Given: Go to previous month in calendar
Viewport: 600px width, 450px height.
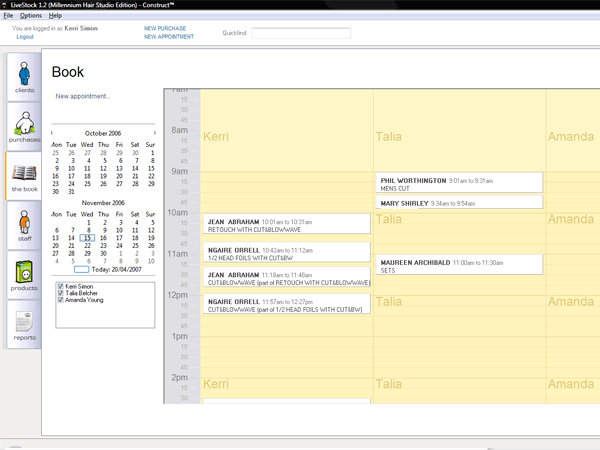Looking at the screenshot, I should [x=52, y=133].
